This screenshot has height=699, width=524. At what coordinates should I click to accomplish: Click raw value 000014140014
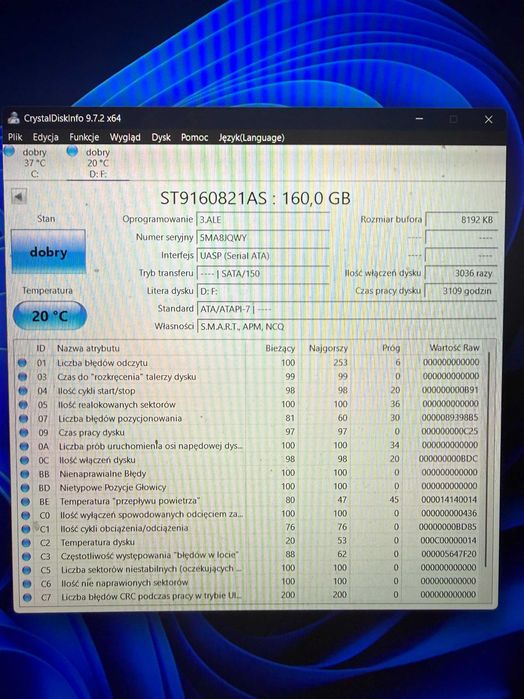click(x=449, y=499)
